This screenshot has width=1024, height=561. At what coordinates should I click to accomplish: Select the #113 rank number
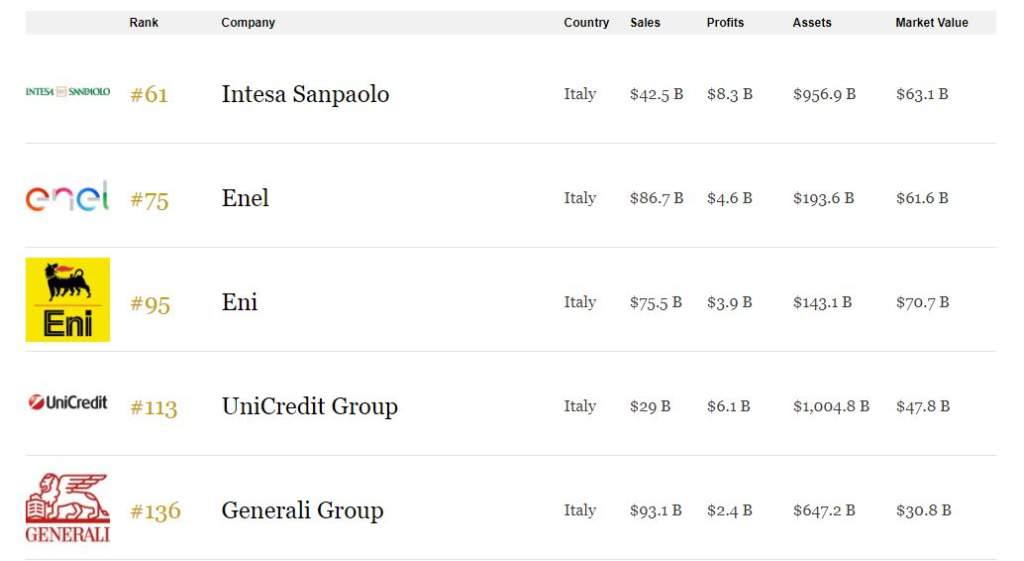click(153, 408)
